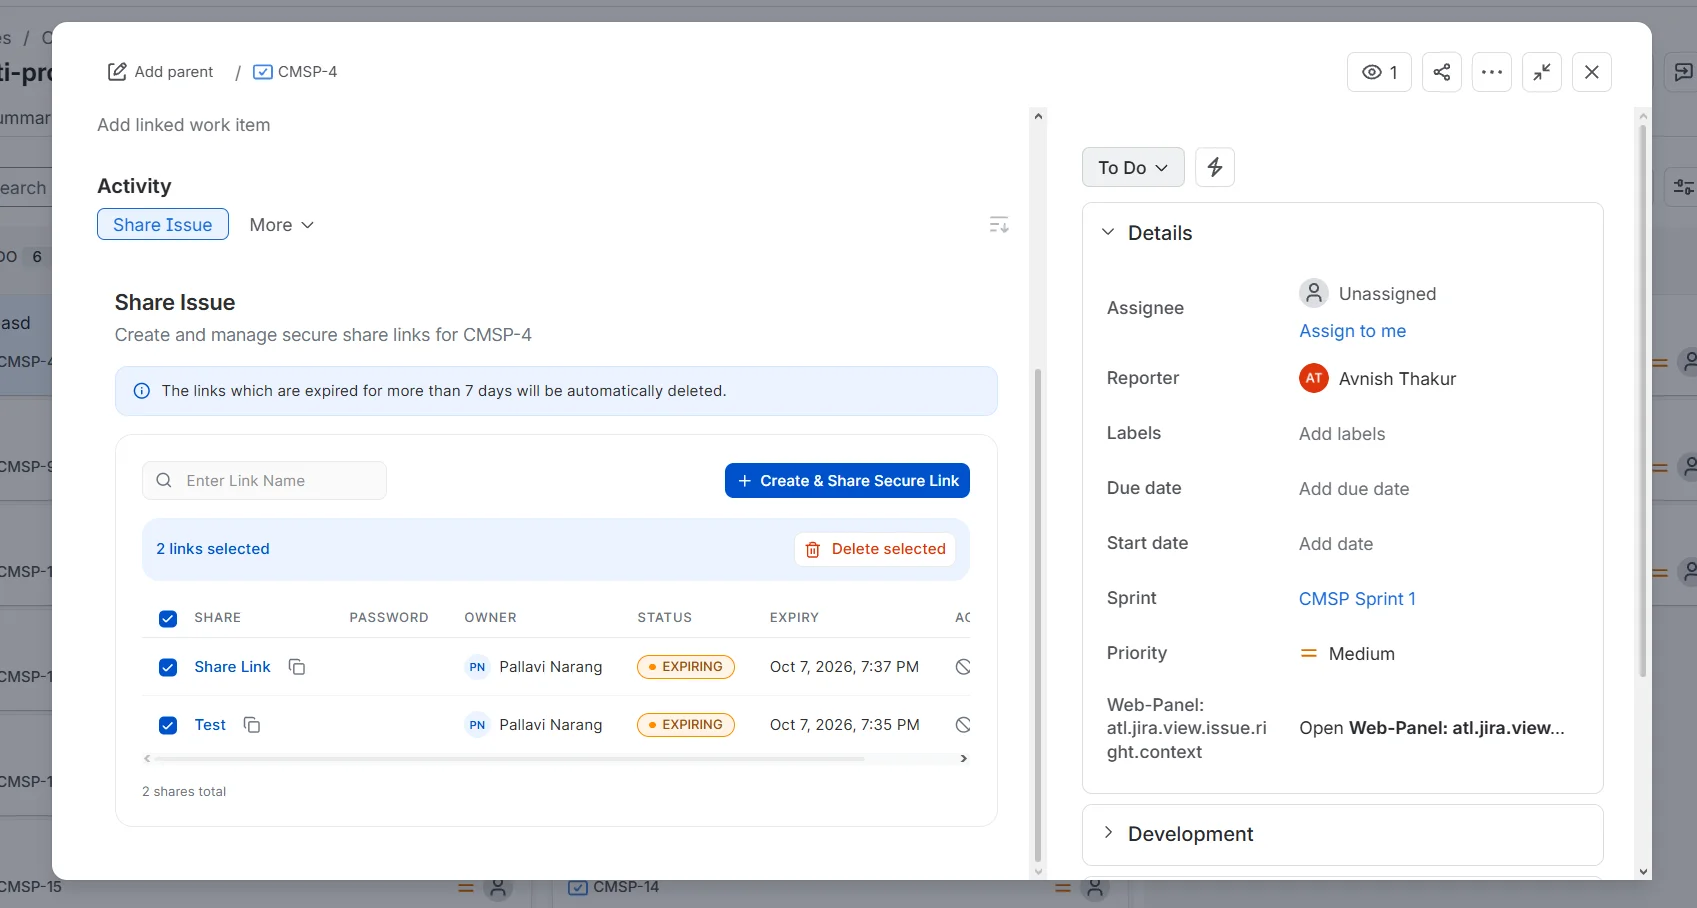Viewport: 1697px width, 908px height.
Task: Click the share icon in header
Action: tap(1442, 72)
